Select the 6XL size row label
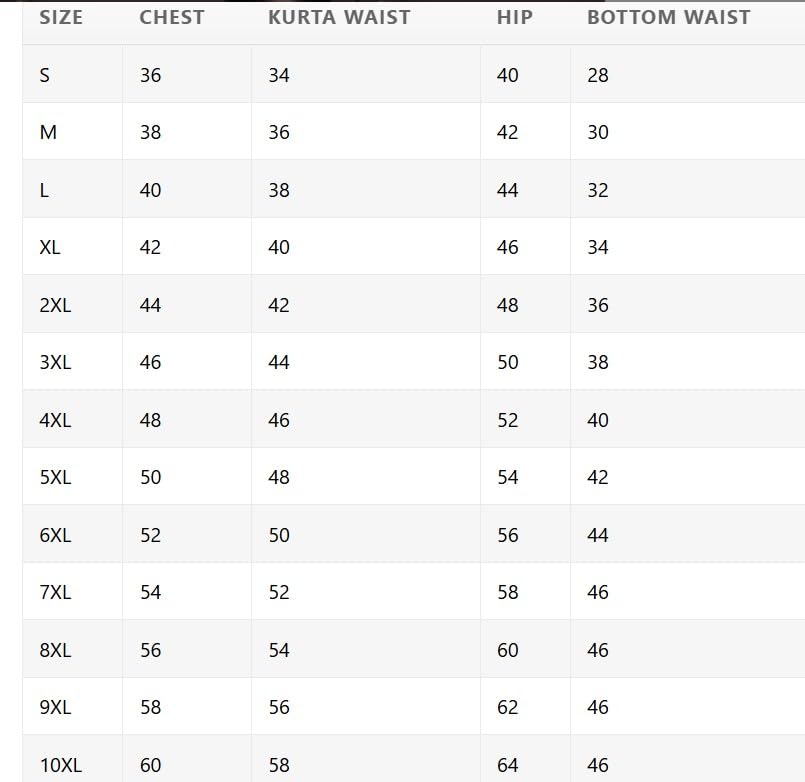 click(55, 536)
